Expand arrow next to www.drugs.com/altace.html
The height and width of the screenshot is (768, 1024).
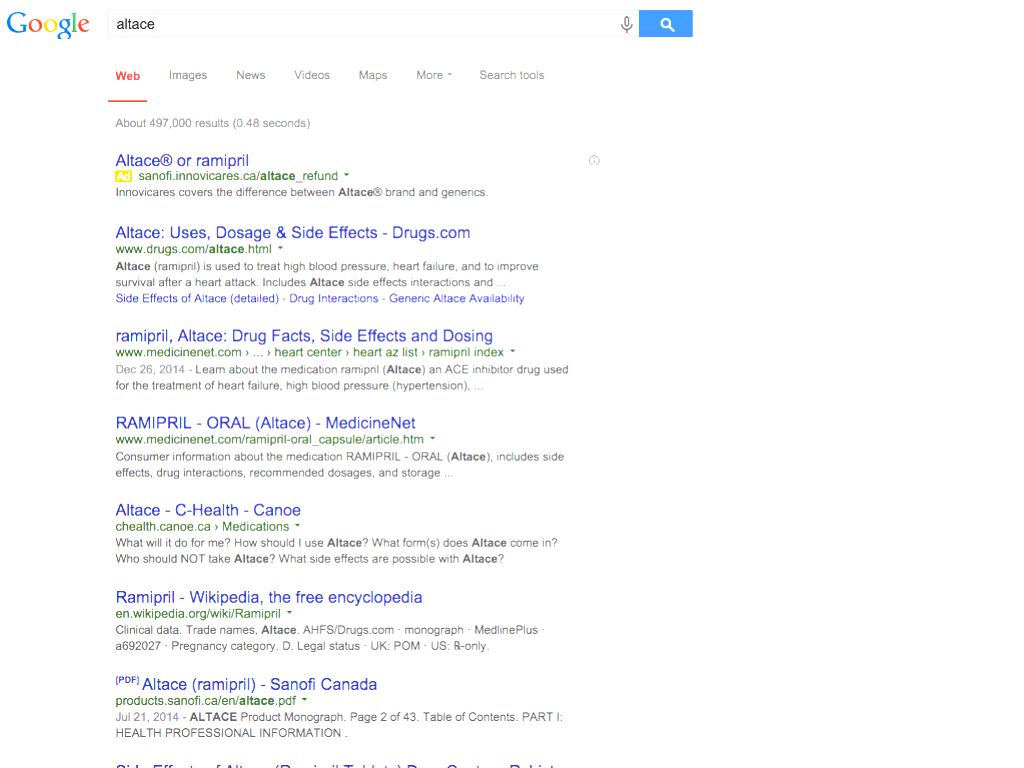(x=281, y=248)
